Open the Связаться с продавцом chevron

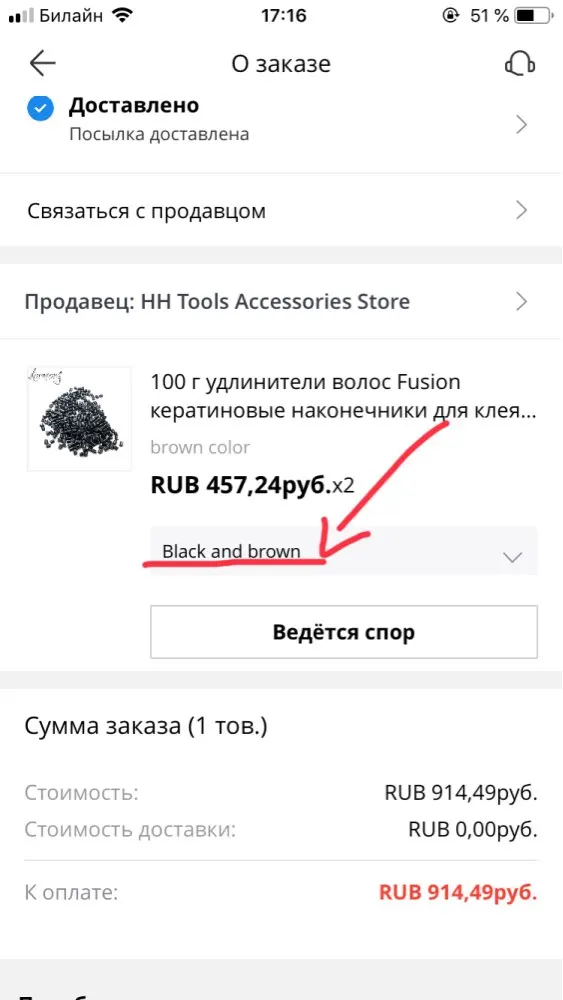click(522, 210)
